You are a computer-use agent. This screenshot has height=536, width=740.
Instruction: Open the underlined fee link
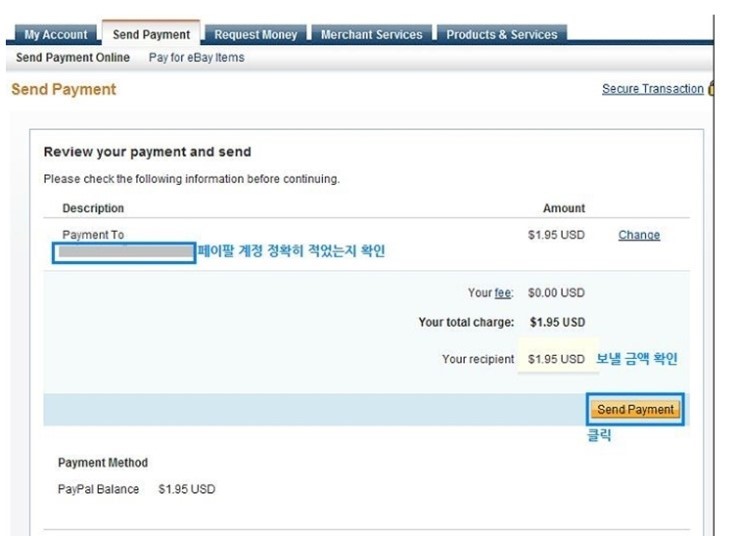click(504, 293)
